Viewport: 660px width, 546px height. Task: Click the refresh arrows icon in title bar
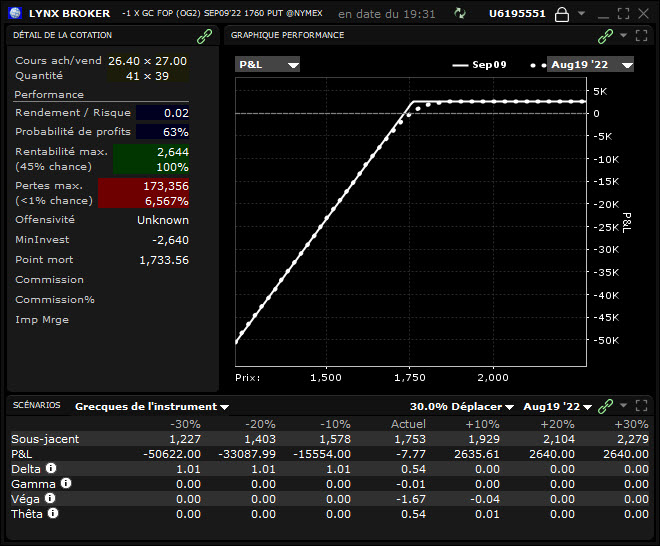(x=459, y=14)
